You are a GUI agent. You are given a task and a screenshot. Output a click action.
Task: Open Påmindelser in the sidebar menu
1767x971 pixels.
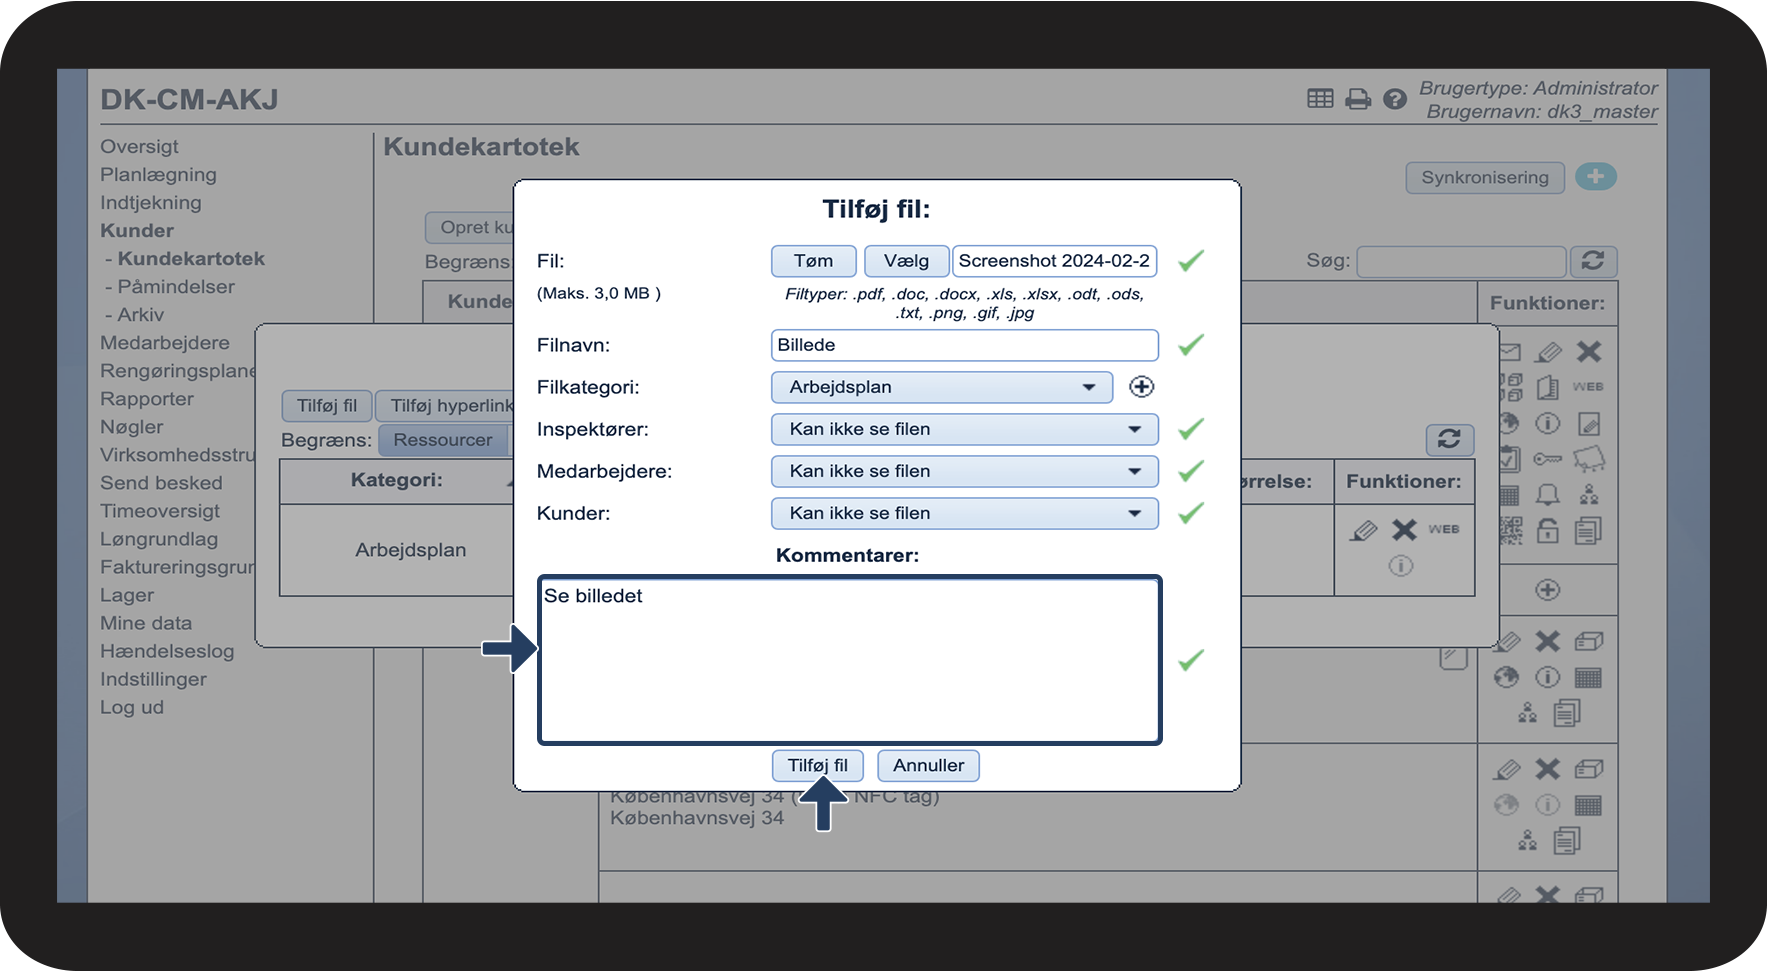pyautogui.click(x=176, y=286)
